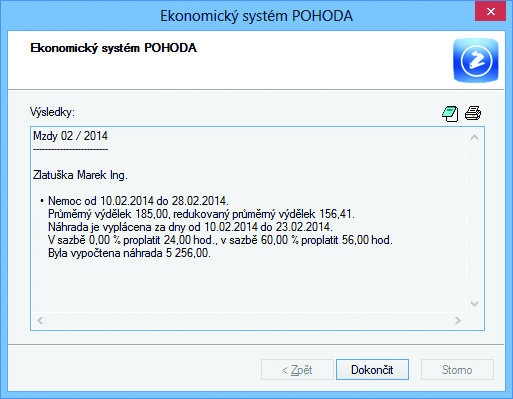The height and width of the screenshot is (399, 513).
Task: Print the results with printer icon
Action: click(x=473, y=113)
